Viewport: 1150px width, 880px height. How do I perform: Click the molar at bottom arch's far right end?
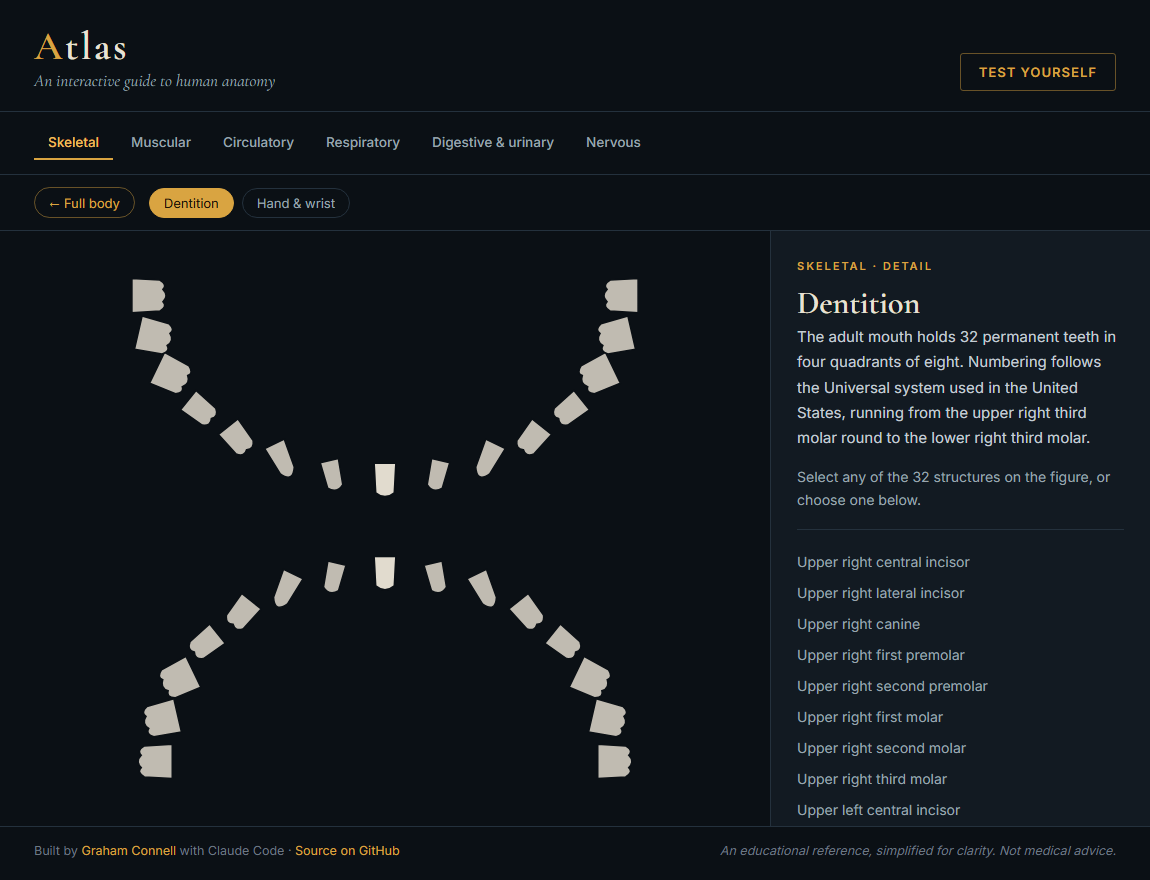point(615,761)
